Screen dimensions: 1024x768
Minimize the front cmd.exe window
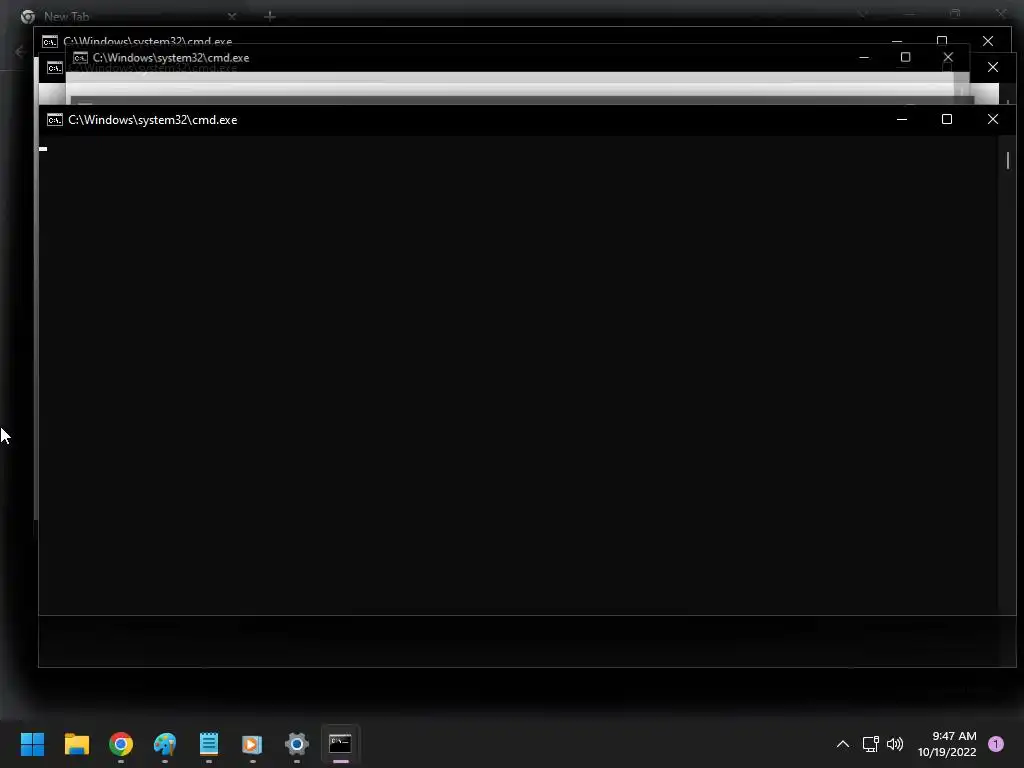(902, 120)
